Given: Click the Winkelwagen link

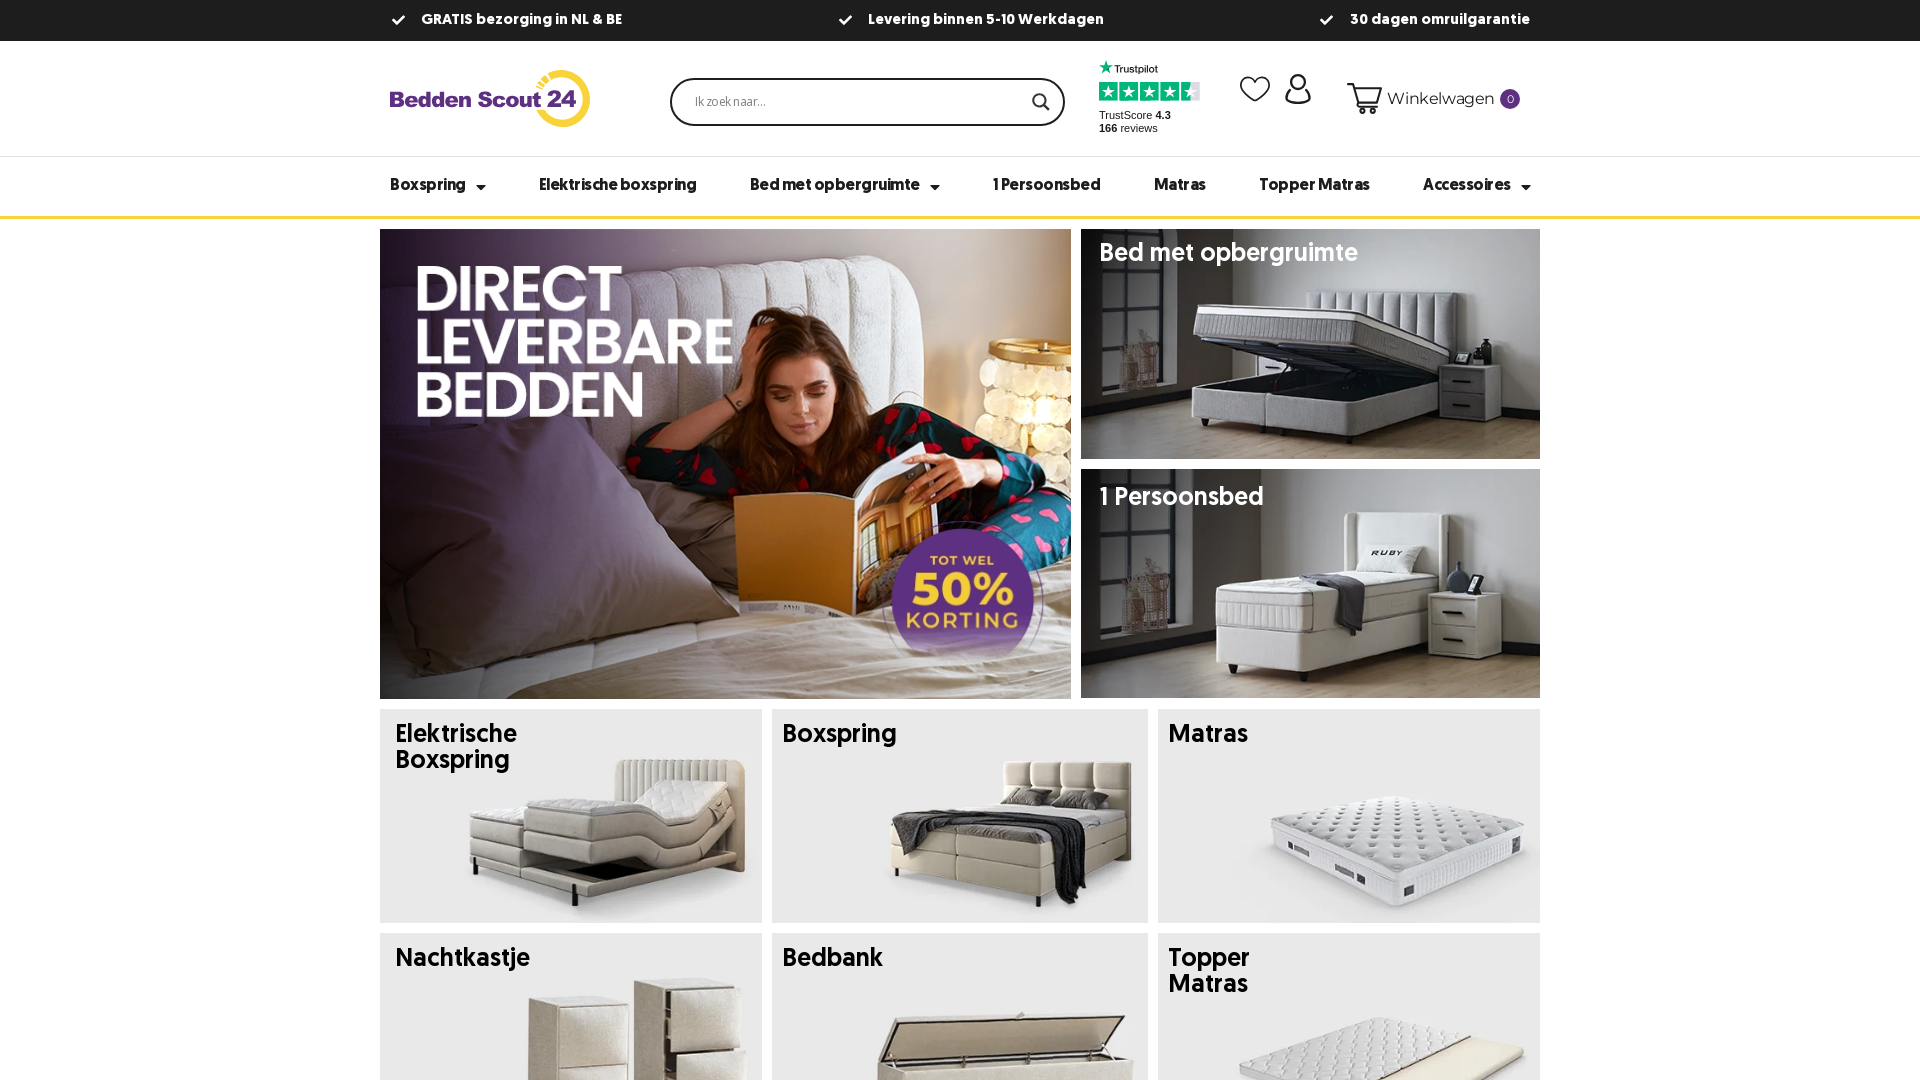Looking at the screenshot, I should pos(1440,98).
